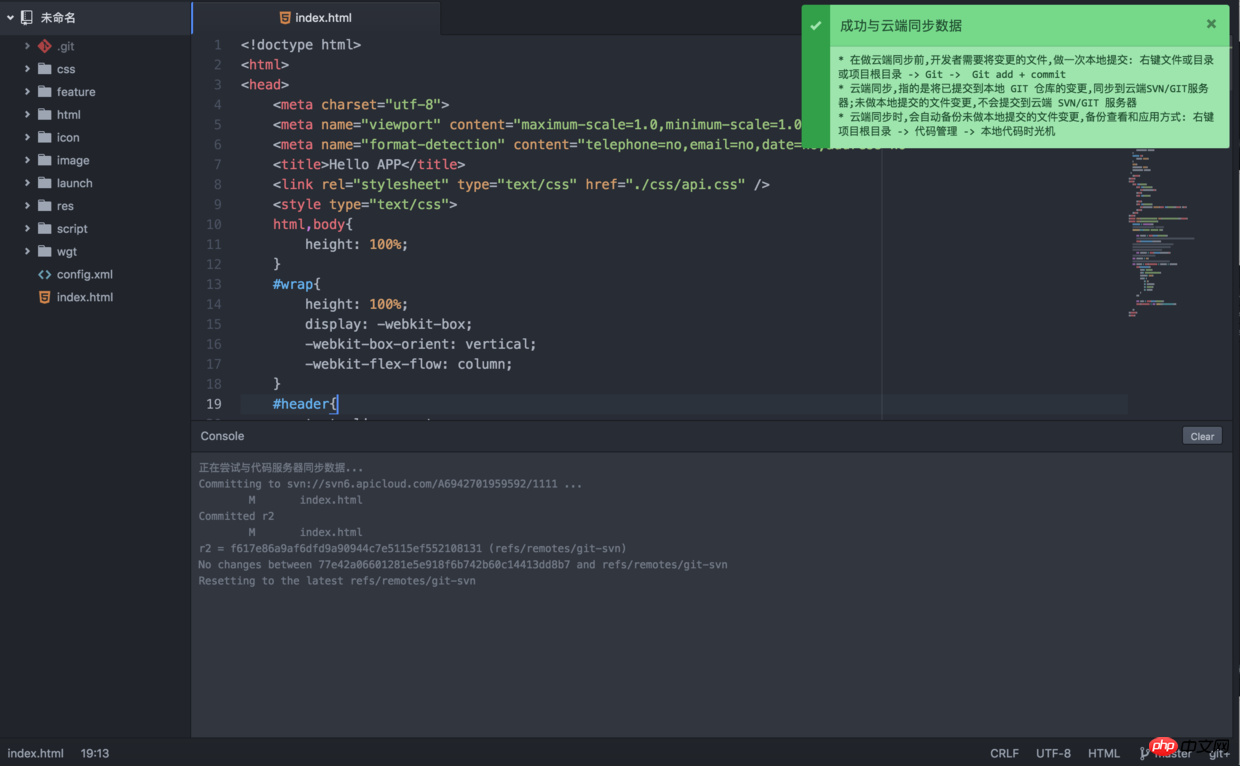The width and height of the screenshot is (1240, 766).
Task: Expand the css folder chevron
Action: (x=27, y=69)
